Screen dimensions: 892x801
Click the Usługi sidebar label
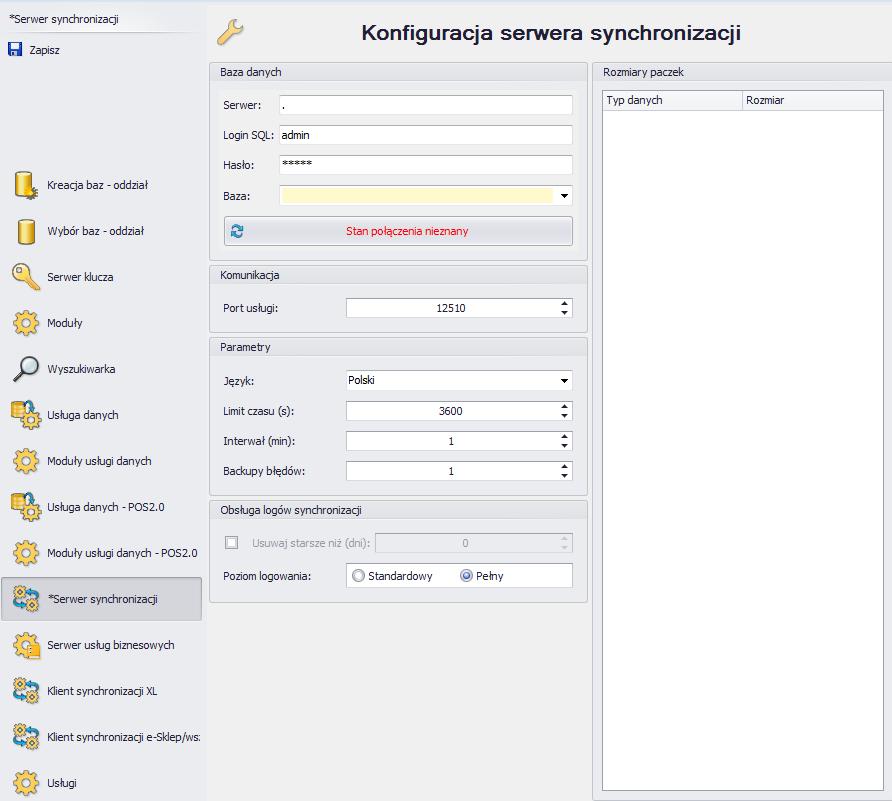tap(62, 783)
